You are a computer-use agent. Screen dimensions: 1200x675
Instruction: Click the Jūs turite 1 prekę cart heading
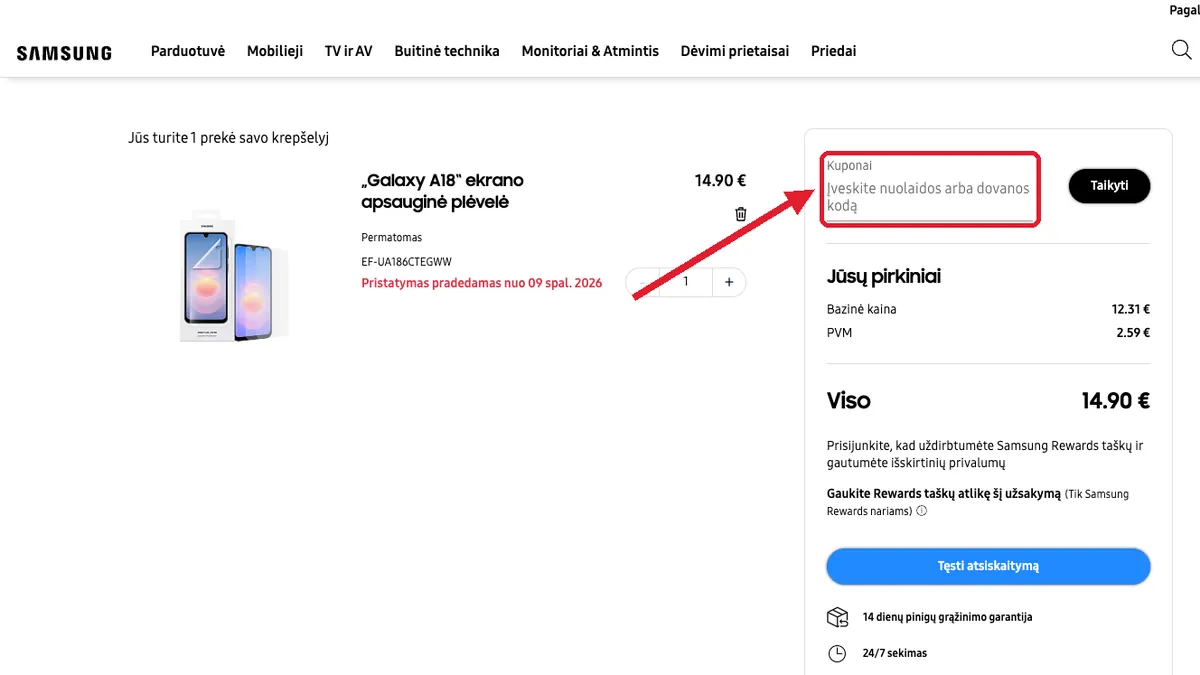pos(229,138)
